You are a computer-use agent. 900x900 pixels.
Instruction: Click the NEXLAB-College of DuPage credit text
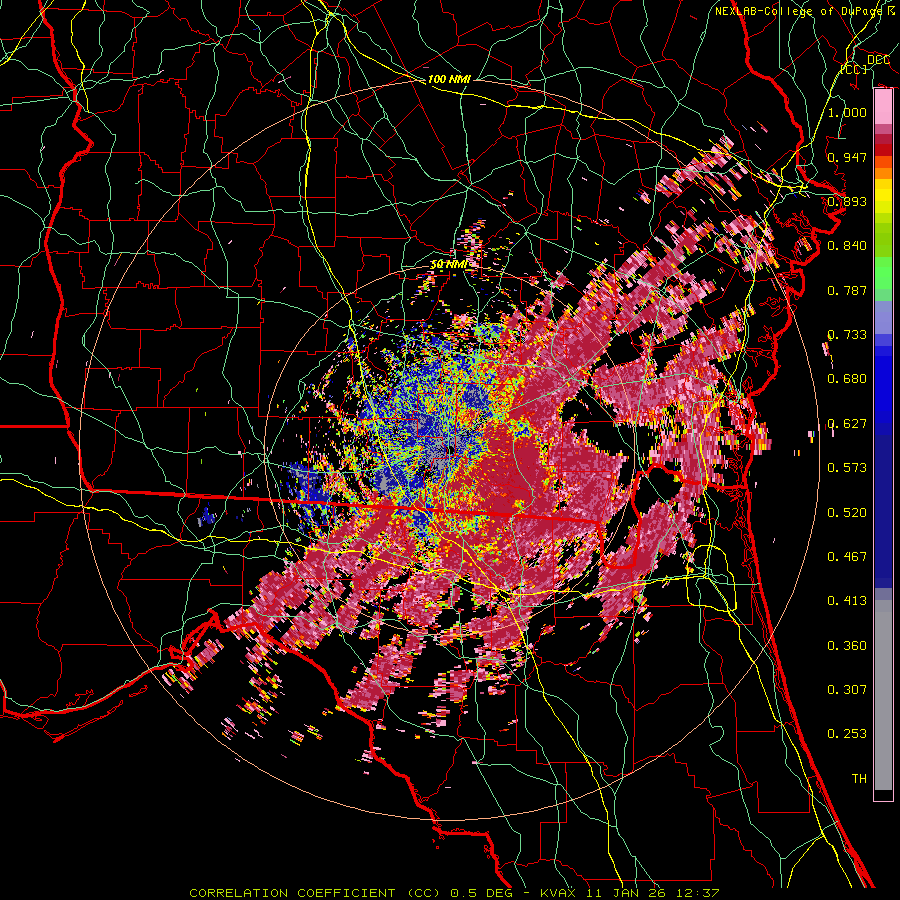tap(806, 11)
